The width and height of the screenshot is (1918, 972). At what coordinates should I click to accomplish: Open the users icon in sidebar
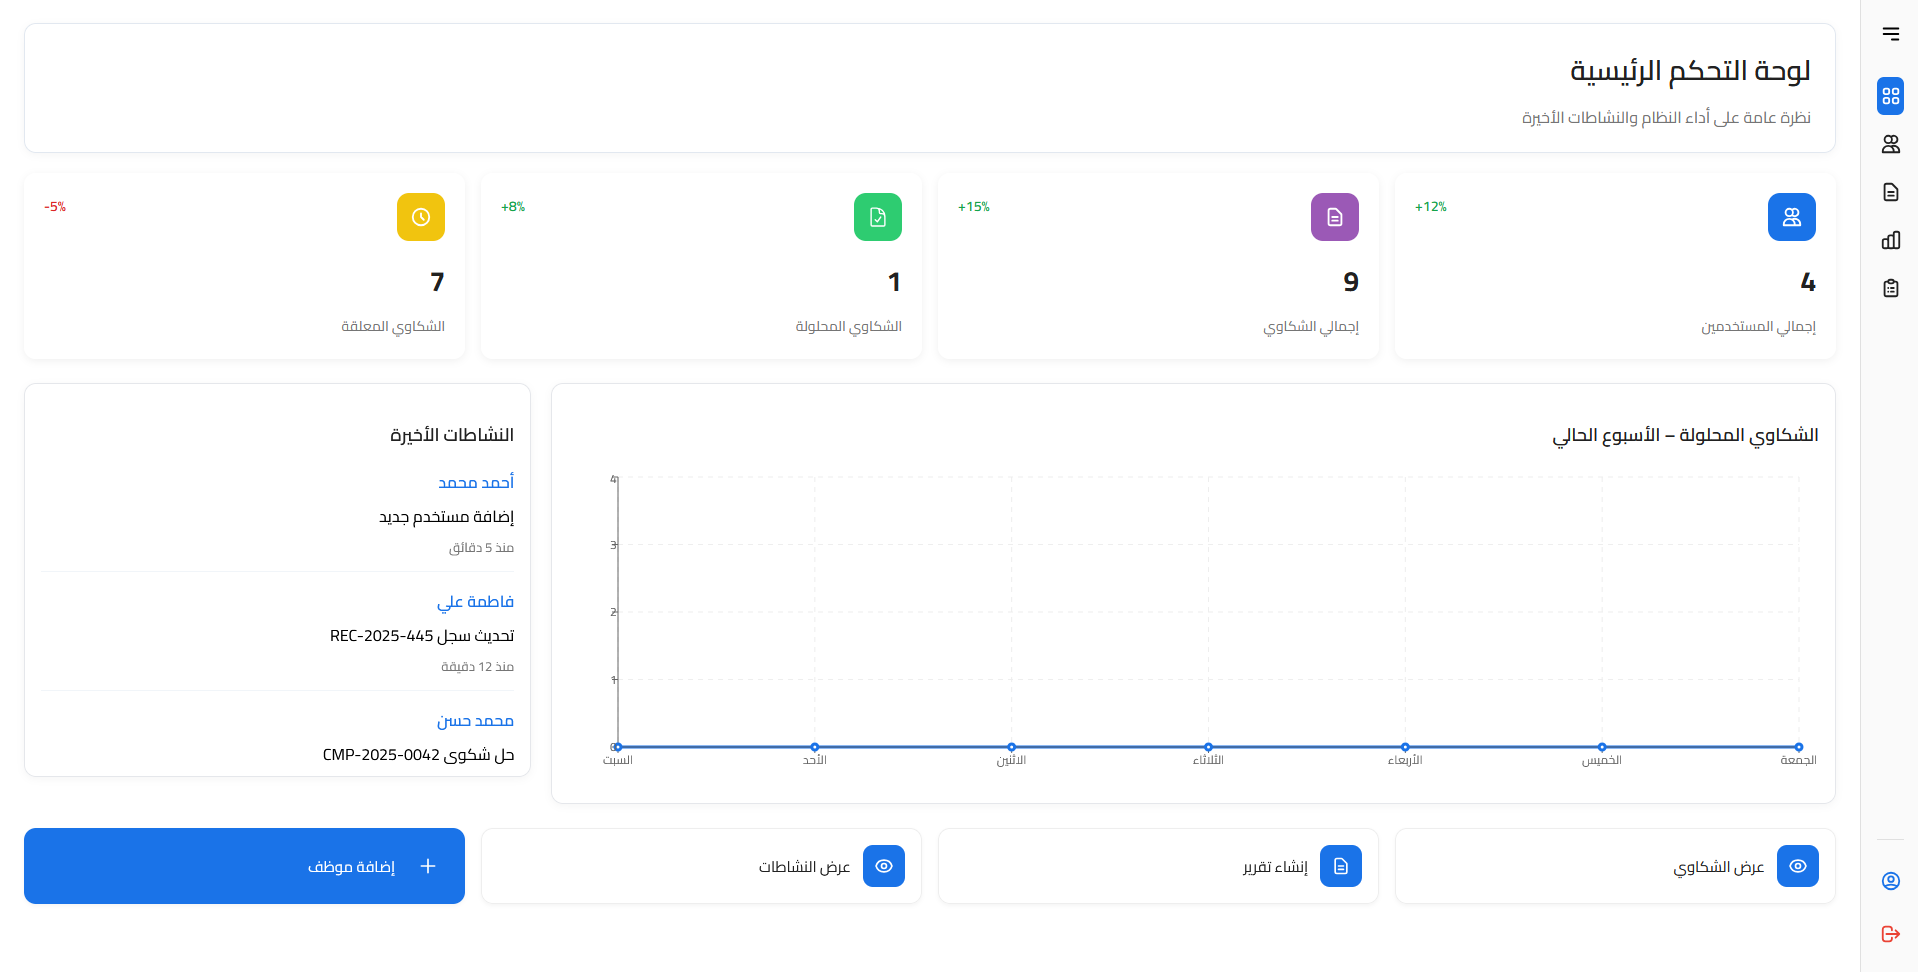tap(1890, 144)
